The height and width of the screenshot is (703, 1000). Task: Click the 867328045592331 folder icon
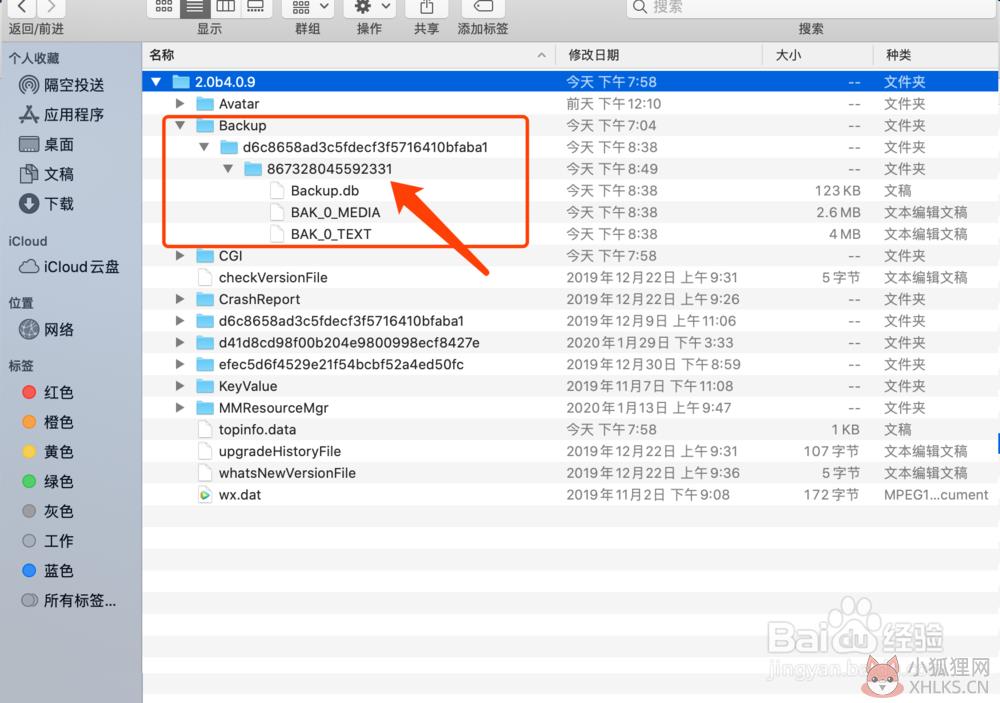[253, 169]
